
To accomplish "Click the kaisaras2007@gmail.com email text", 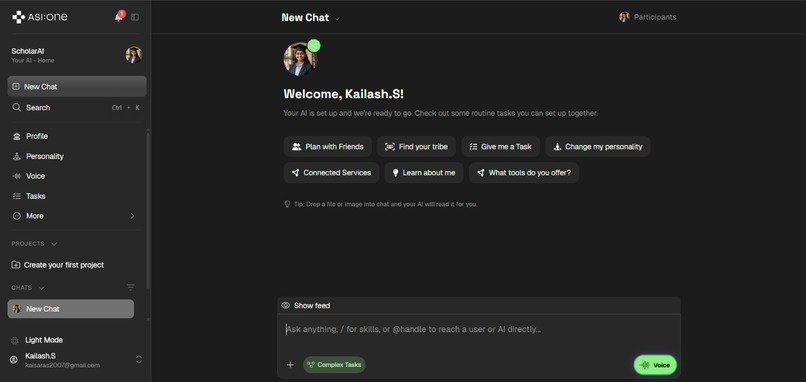I will tap(63, 366).
